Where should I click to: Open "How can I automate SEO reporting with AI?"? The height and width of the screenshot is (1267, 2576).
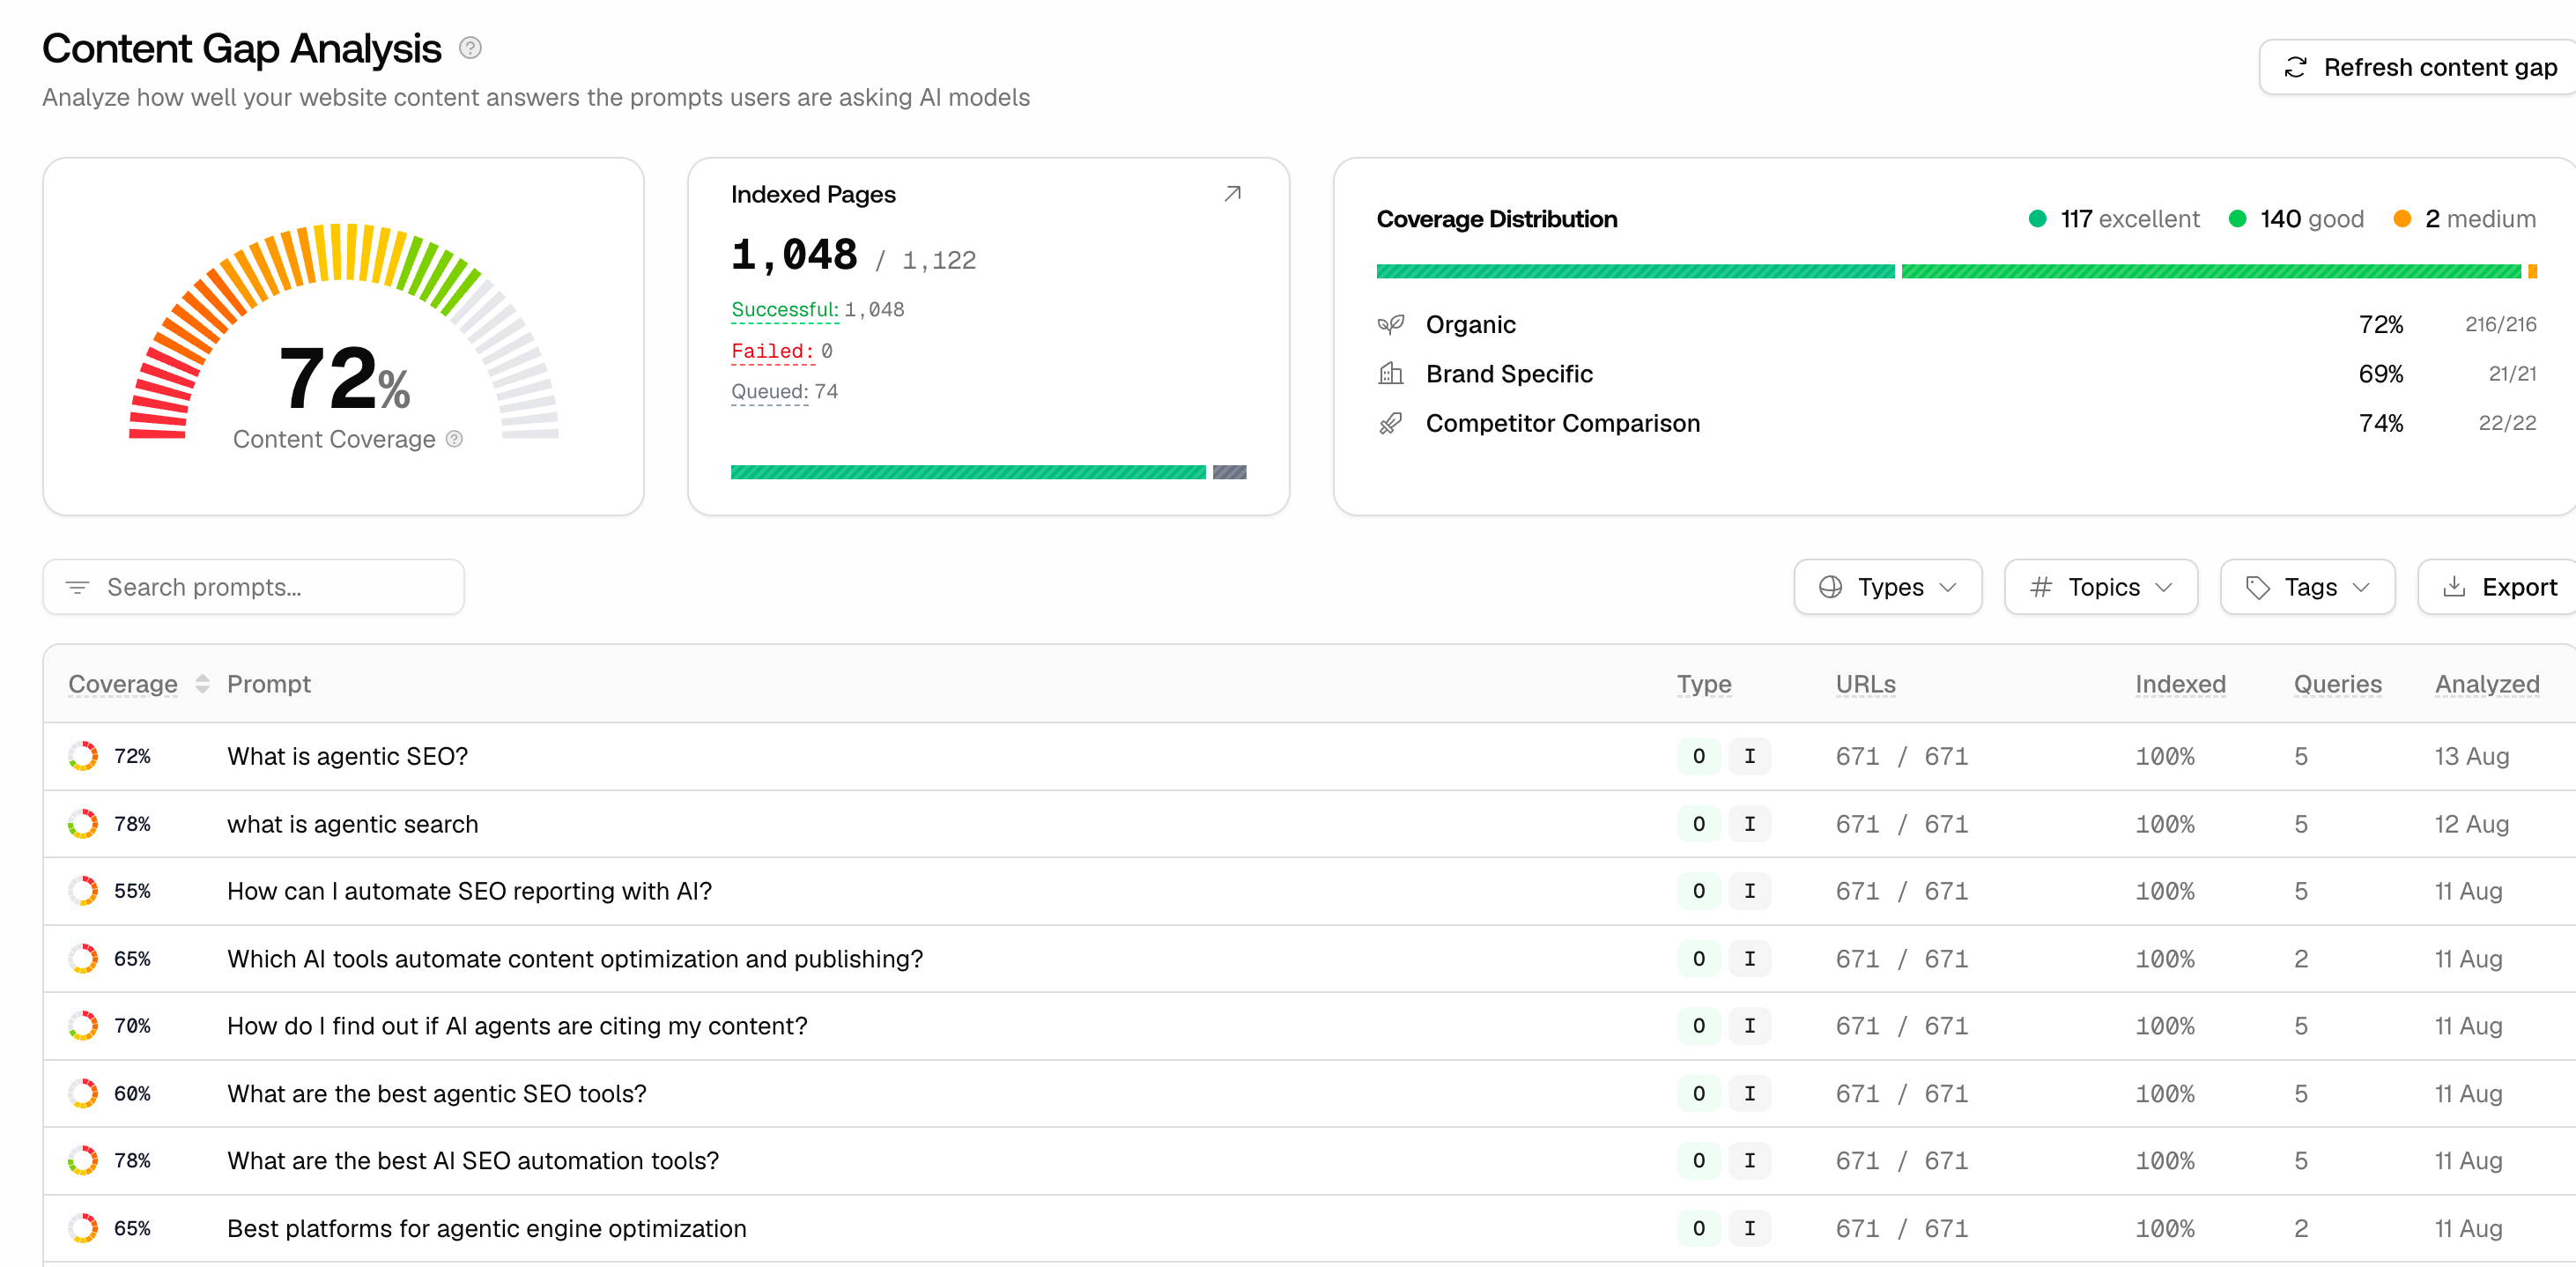click(x=470, y=891)
